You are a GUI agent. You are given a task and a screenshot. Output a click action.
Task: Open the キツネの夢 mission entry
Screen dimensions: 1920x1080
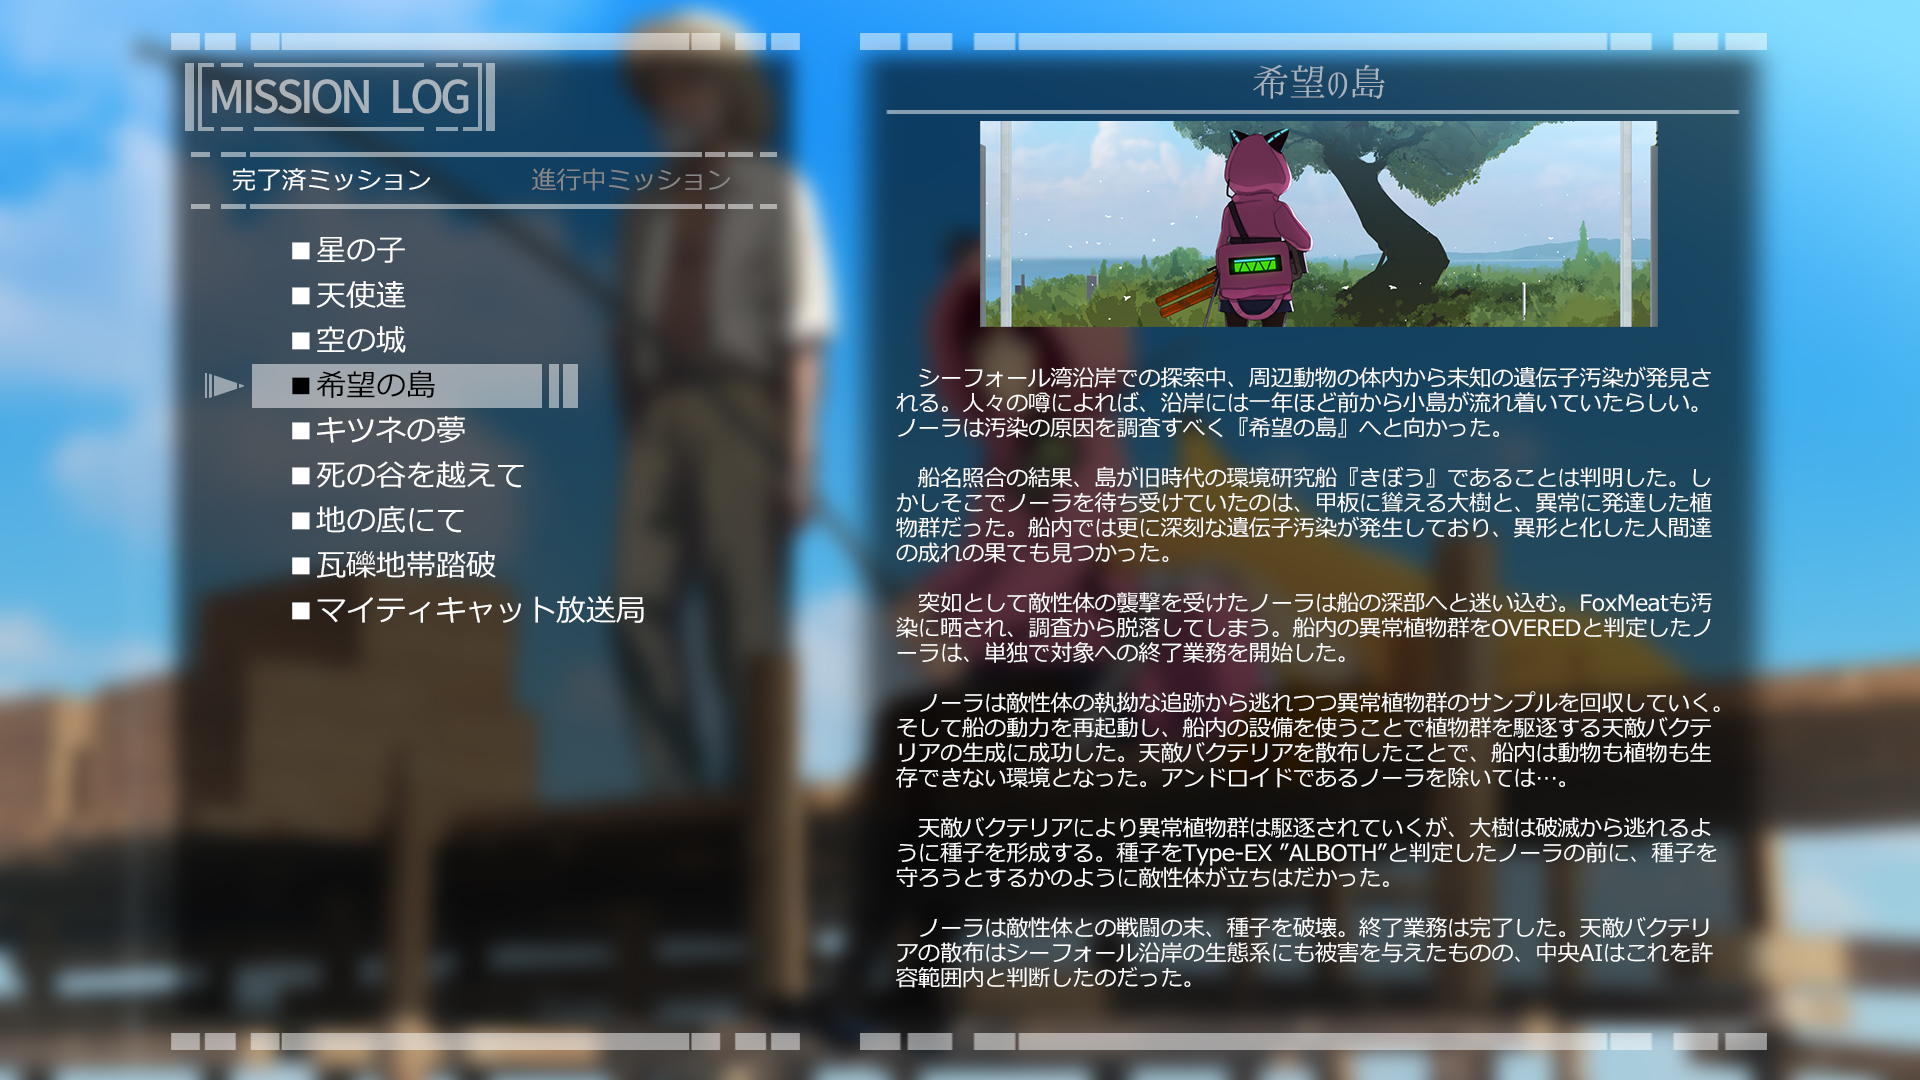point(390,430)
